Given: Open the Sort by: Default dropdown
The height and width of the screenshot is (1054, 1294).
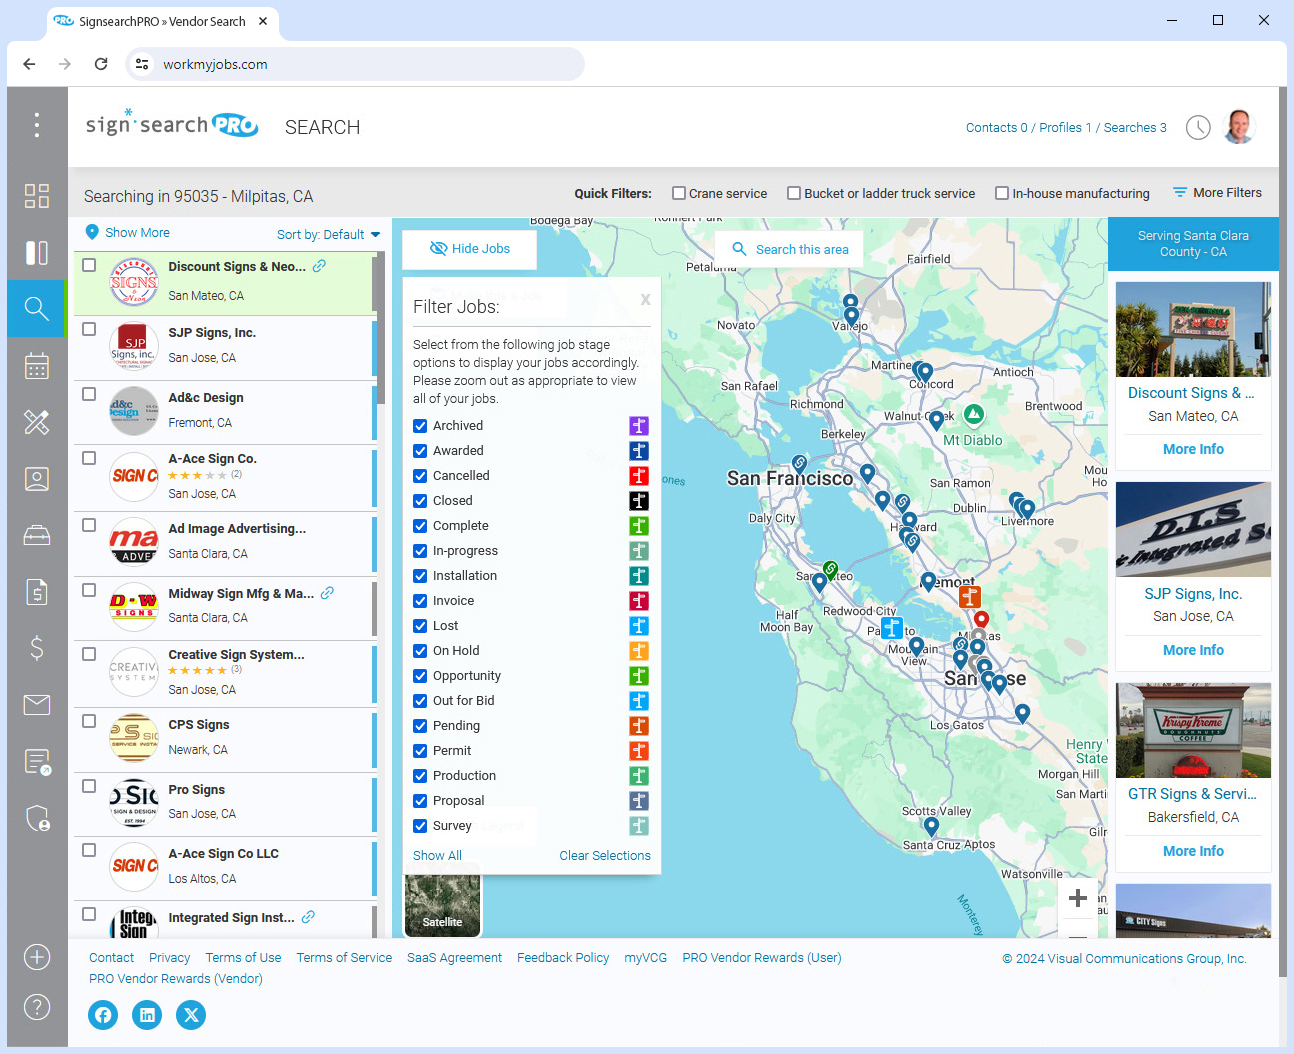Looking at the screenshot, I should 329,234.
